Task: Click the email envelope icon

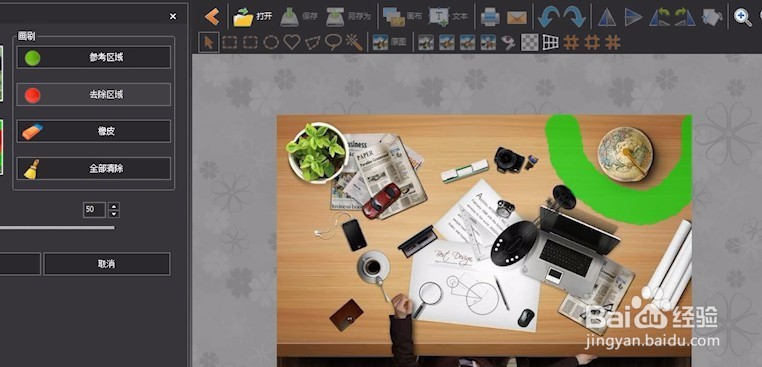Action: click(x=517, y=18)
